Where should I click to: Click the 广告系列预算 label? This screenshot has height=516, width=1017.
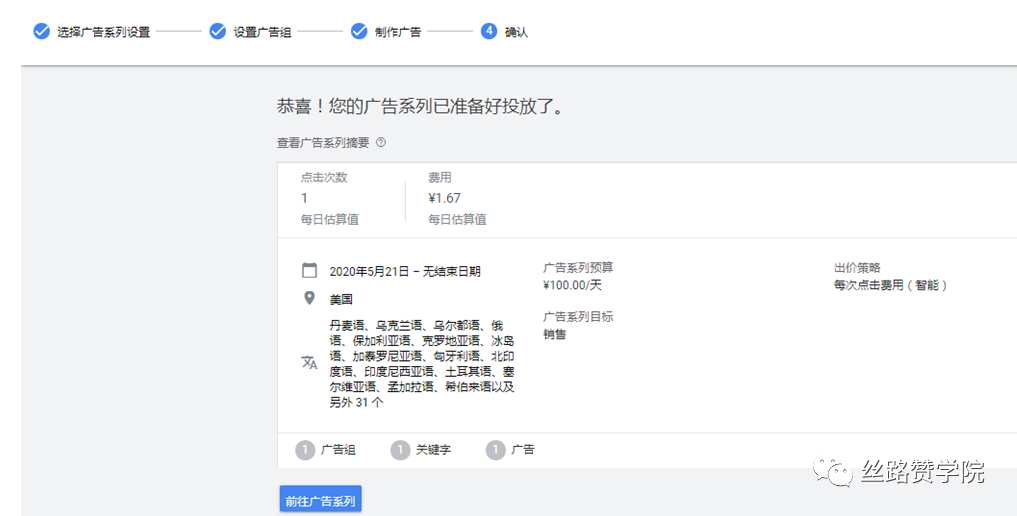(578, 267)
